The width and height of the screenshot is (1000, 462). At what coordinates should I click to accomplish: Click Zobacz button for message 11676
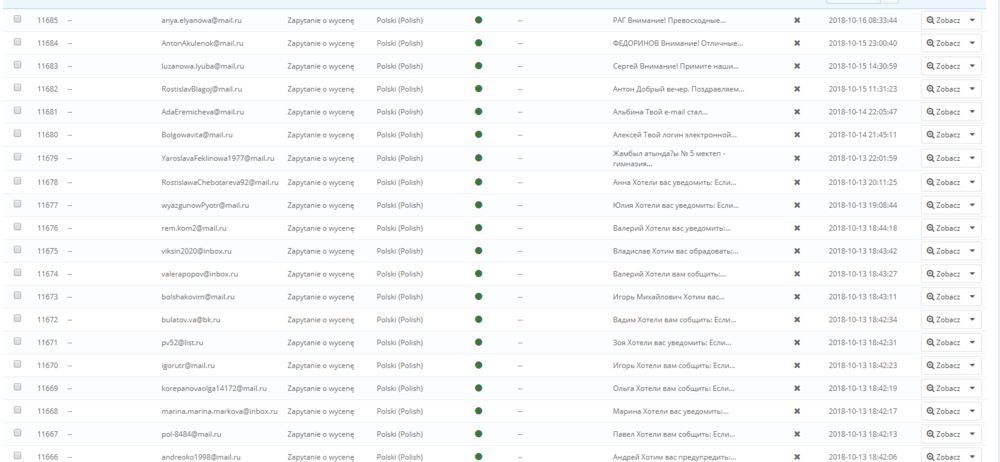click(943, 228)
